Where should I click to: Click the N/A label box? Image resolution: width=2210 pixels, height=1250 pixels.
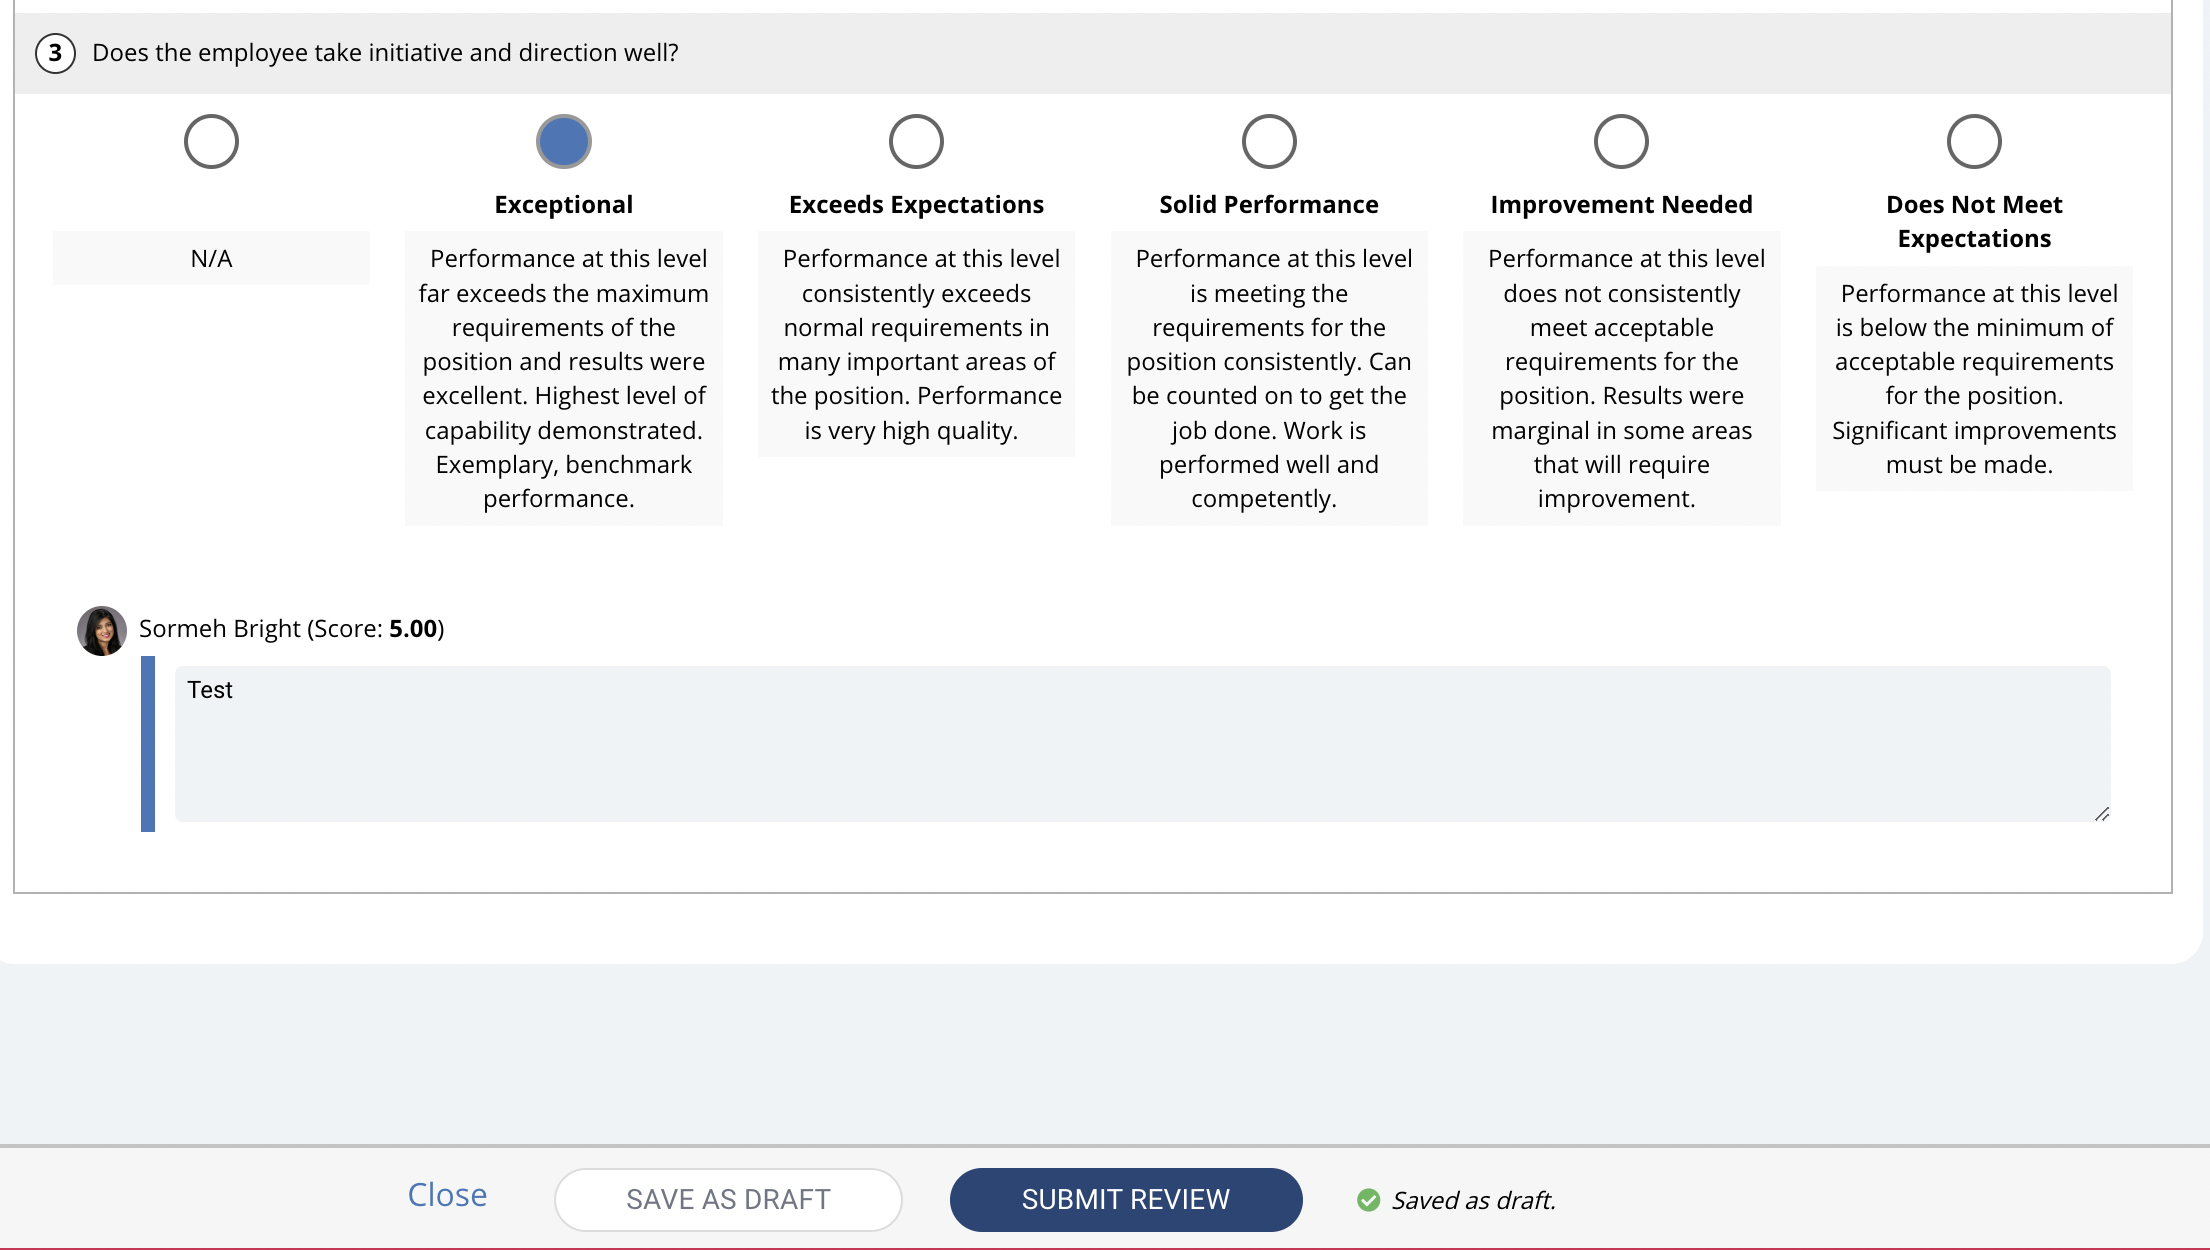pos(211,258)
